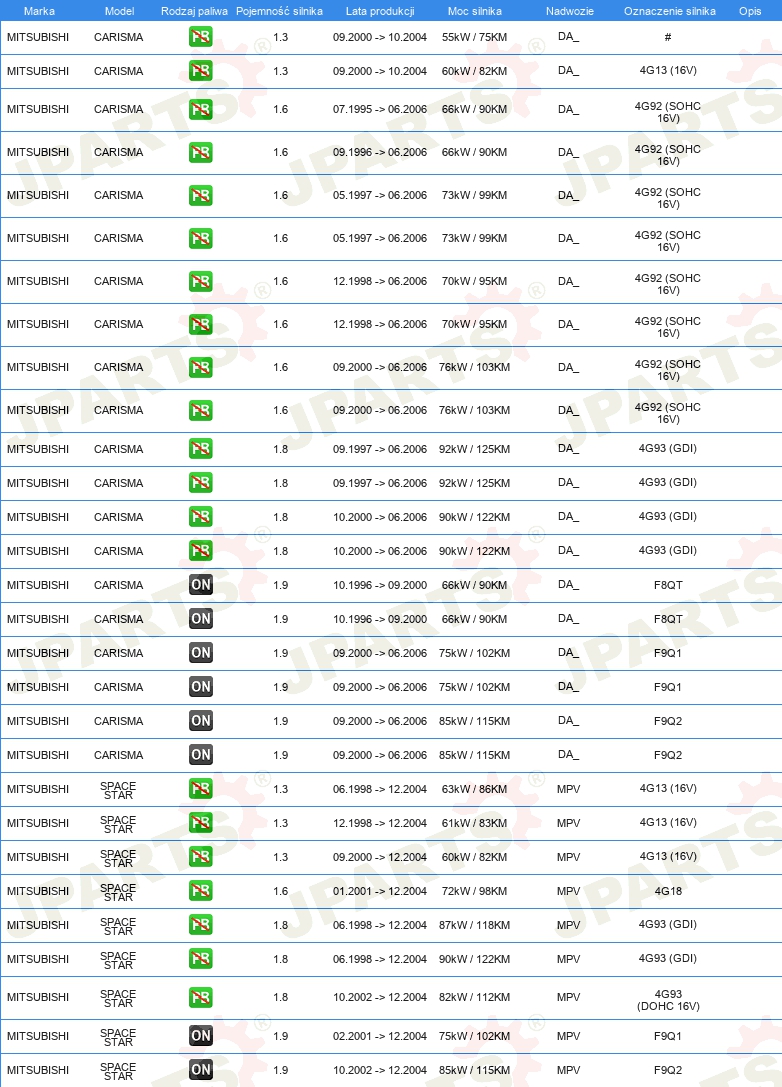Click the Model column header
The image size is (782, 1087).
tap(119, 11)
